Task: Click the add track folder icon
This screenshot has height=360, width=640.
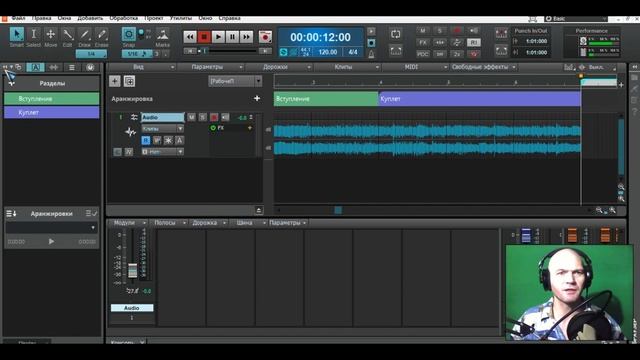Action: pyautogui.click(x=129, y=81)
